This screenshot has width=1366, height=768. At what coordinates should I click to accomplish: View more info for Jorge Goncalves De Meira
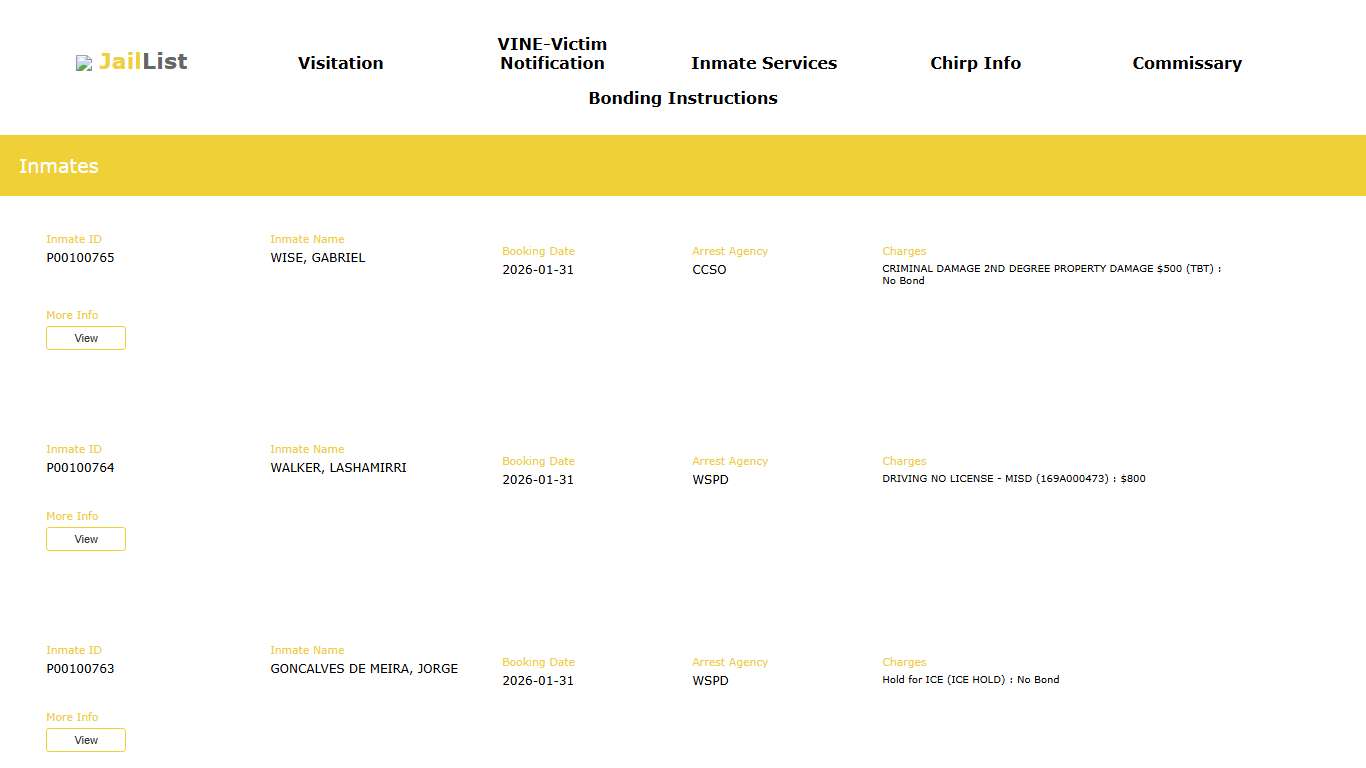point(86,740)
